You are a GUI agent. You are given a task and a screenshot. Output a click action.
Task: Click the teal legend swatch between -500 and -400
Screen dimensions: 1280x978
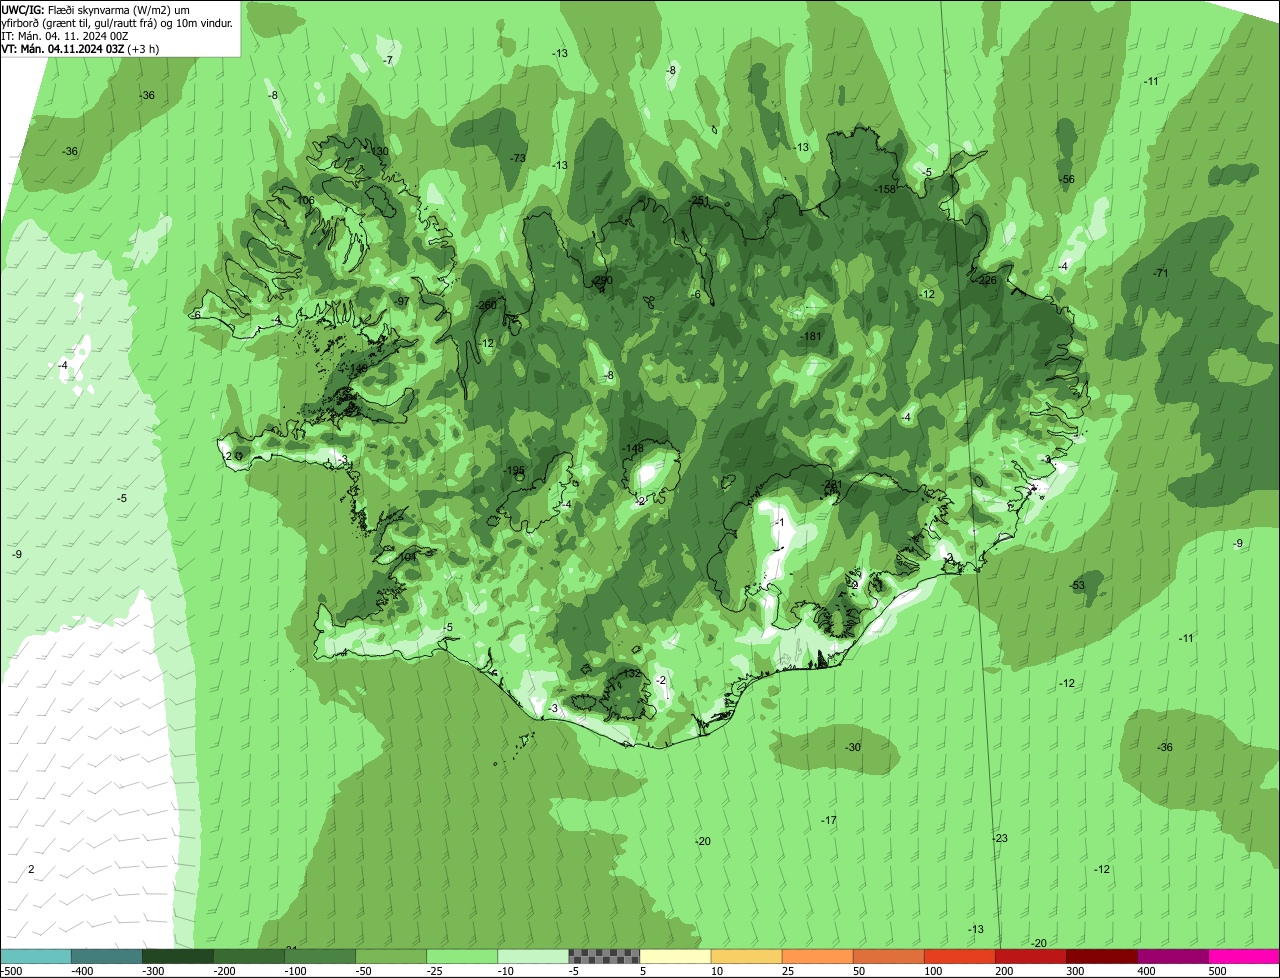tap(36, 956)
